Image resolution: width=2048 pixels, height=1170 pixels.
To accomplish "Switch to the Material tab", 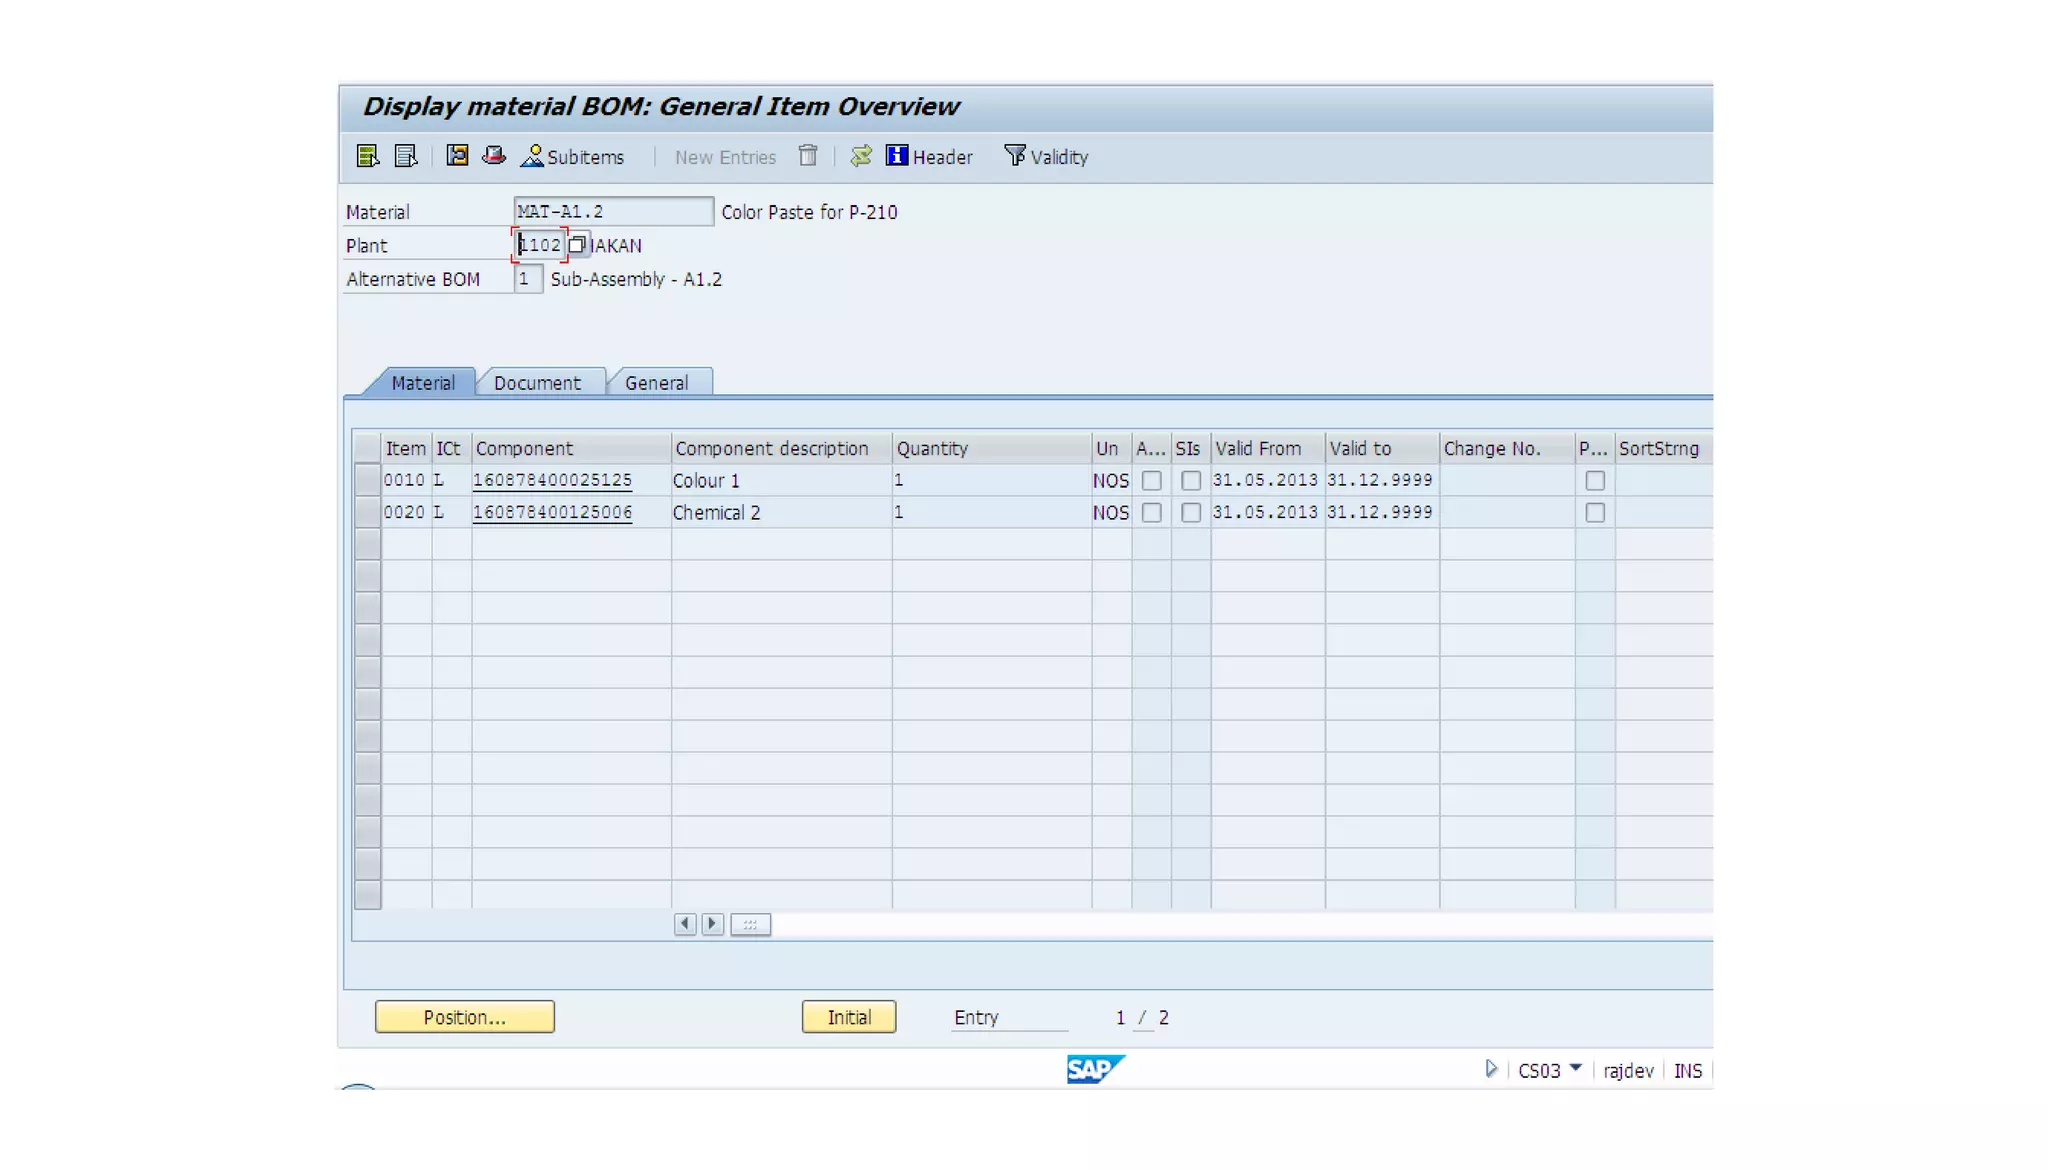I will [422, 383].
